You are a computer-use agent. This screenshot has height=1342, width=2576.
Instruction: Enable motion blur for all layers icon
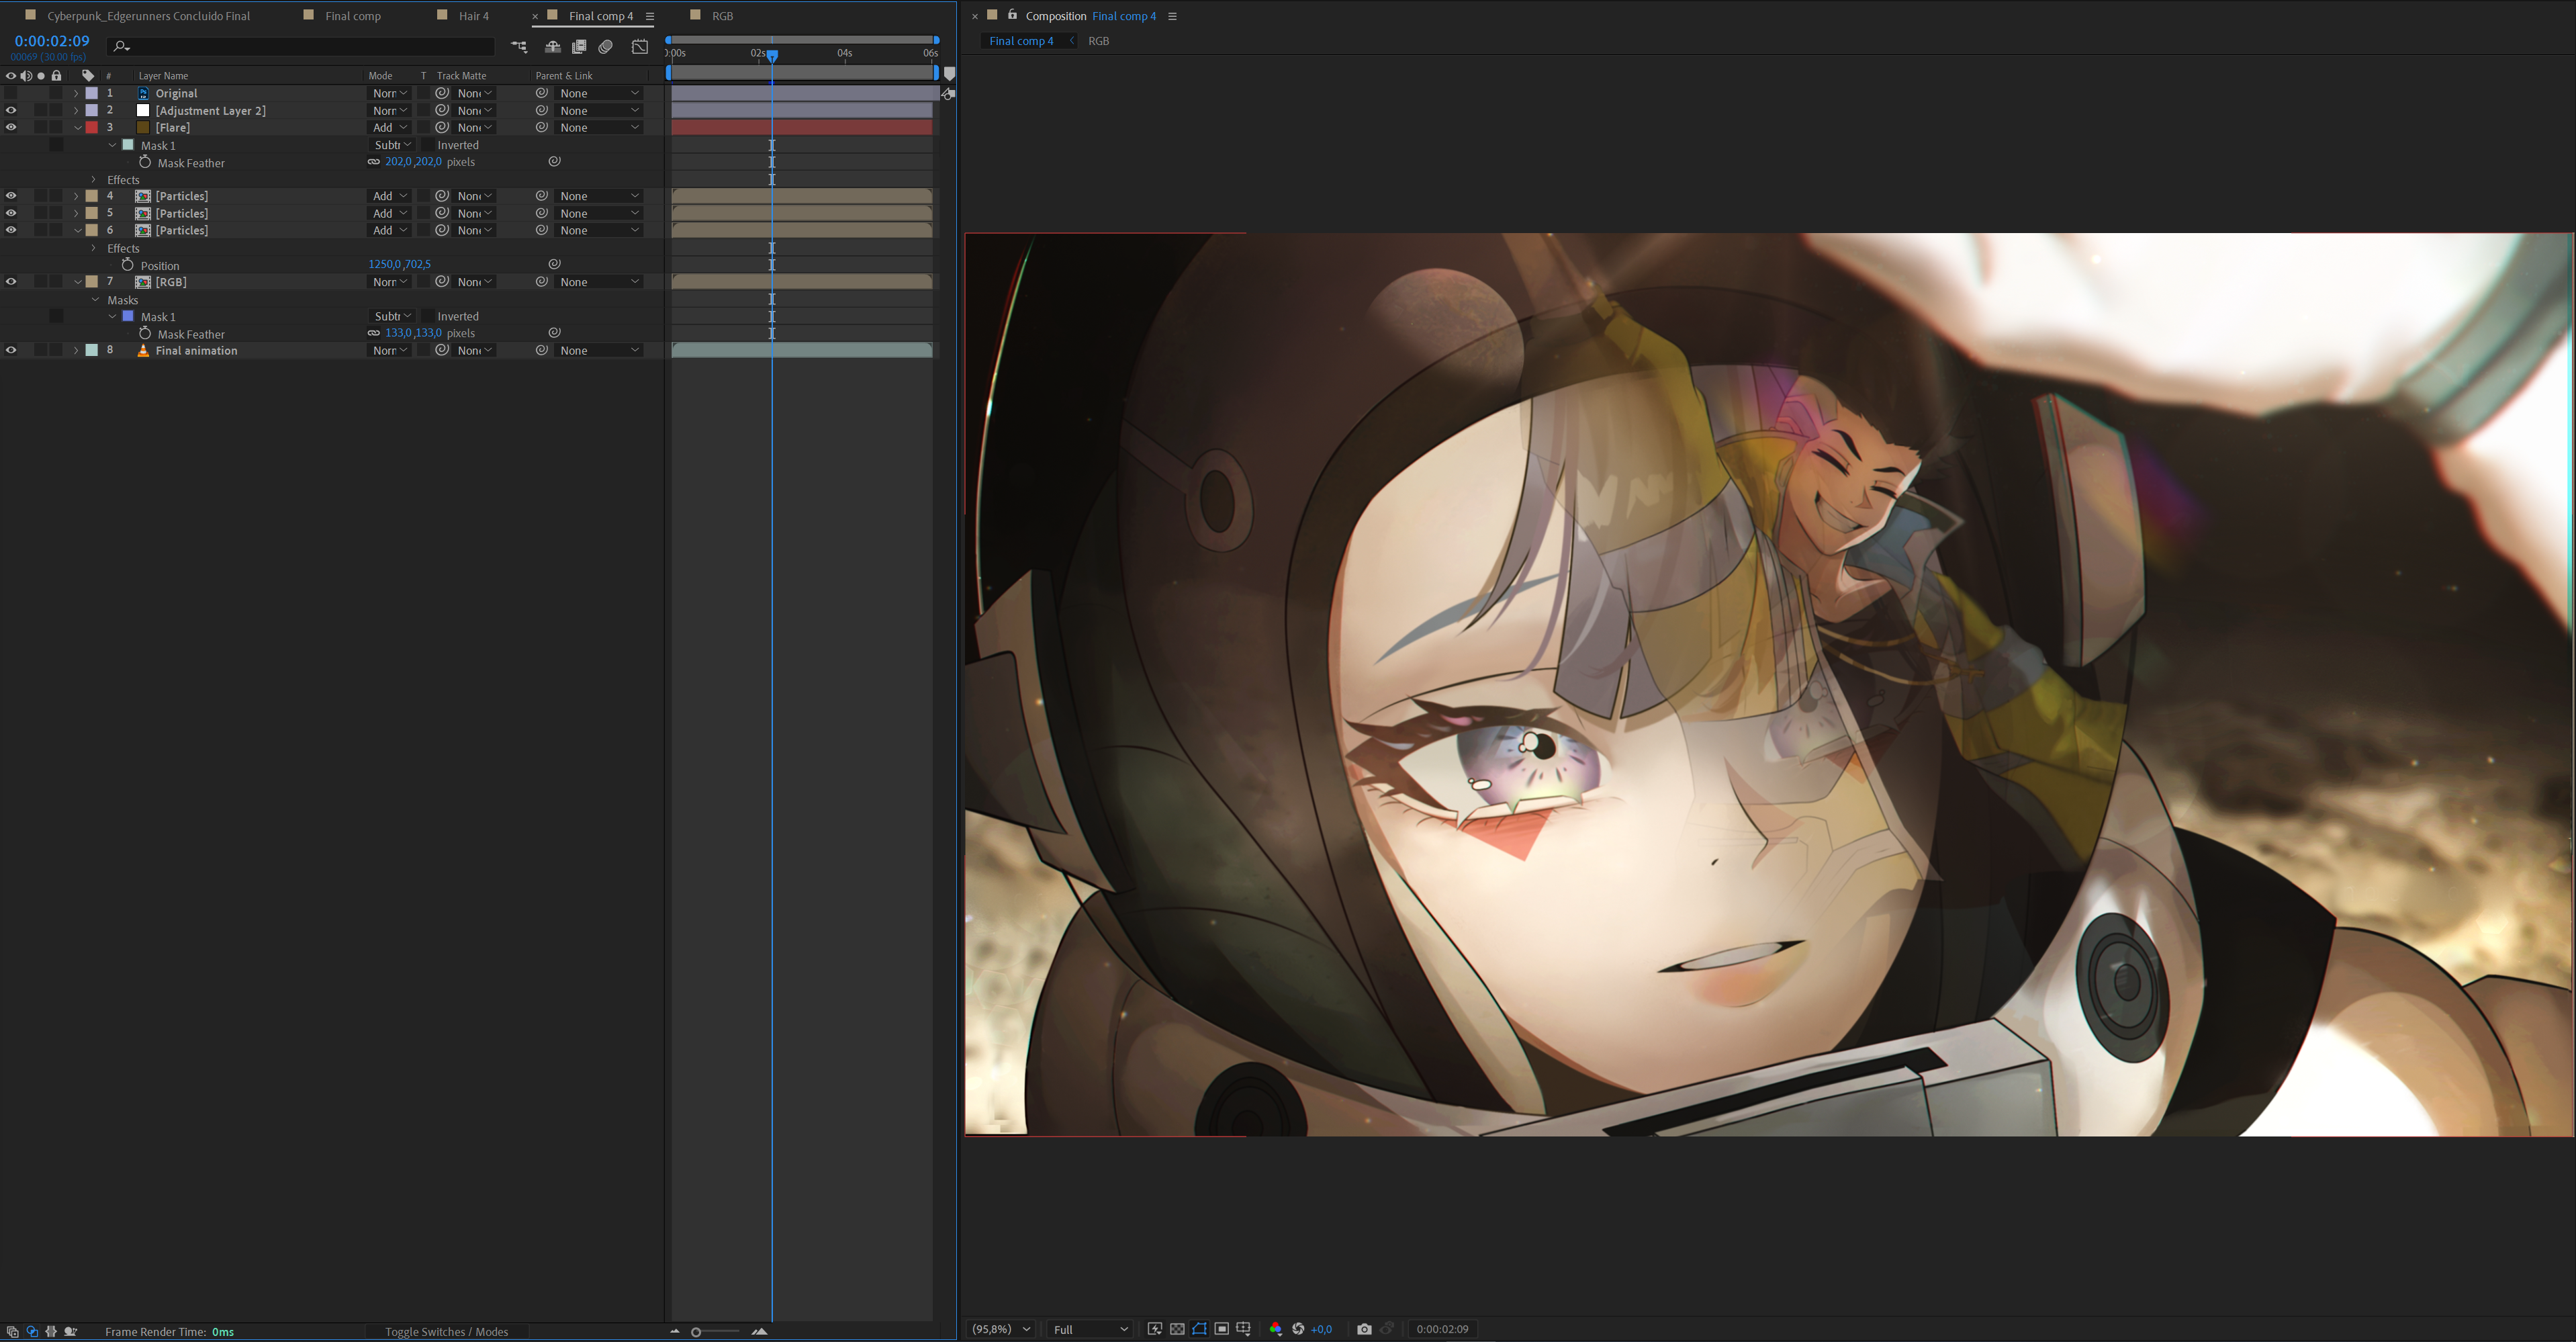605,46
